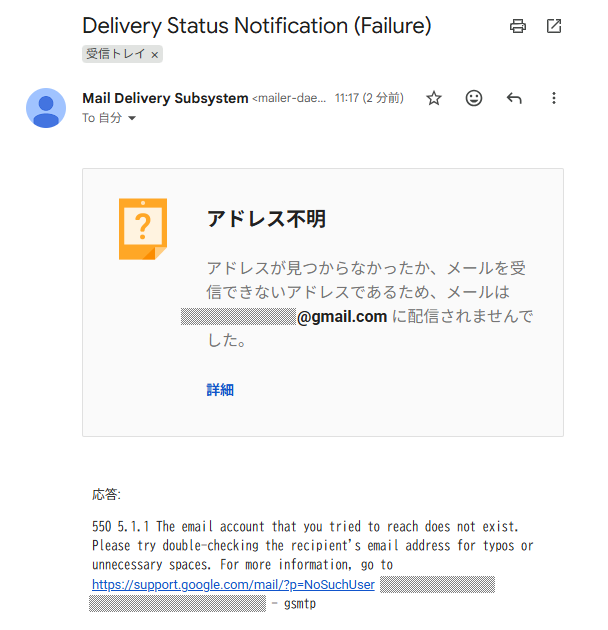The image size is (608, 630).
Task: Add an emoji reaction to the message
Action: pyautogui.click(x=474, y=98)
